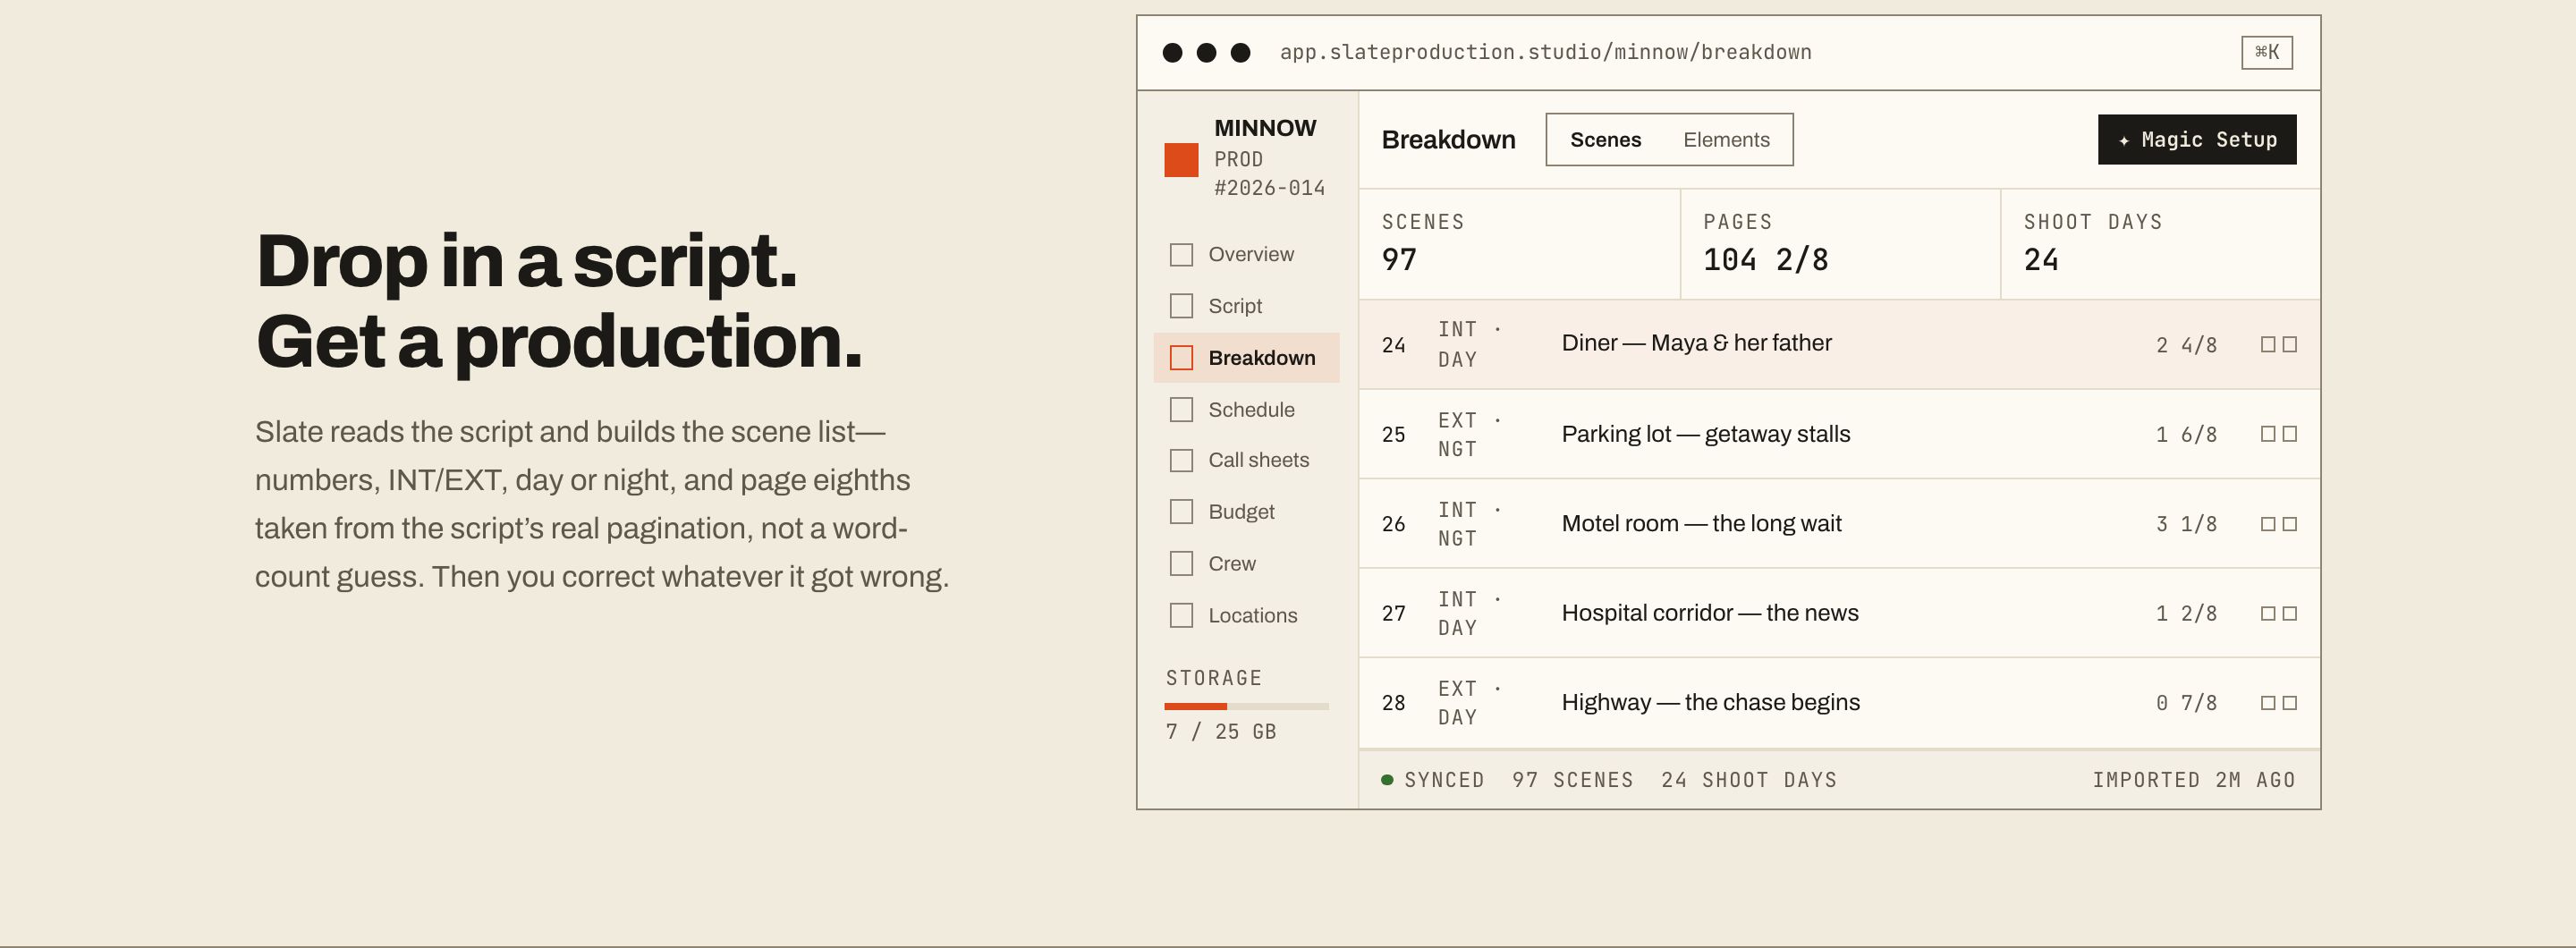Click the Magic Setup button
Screen dimensions: 2576x948
coord(2196,140)
